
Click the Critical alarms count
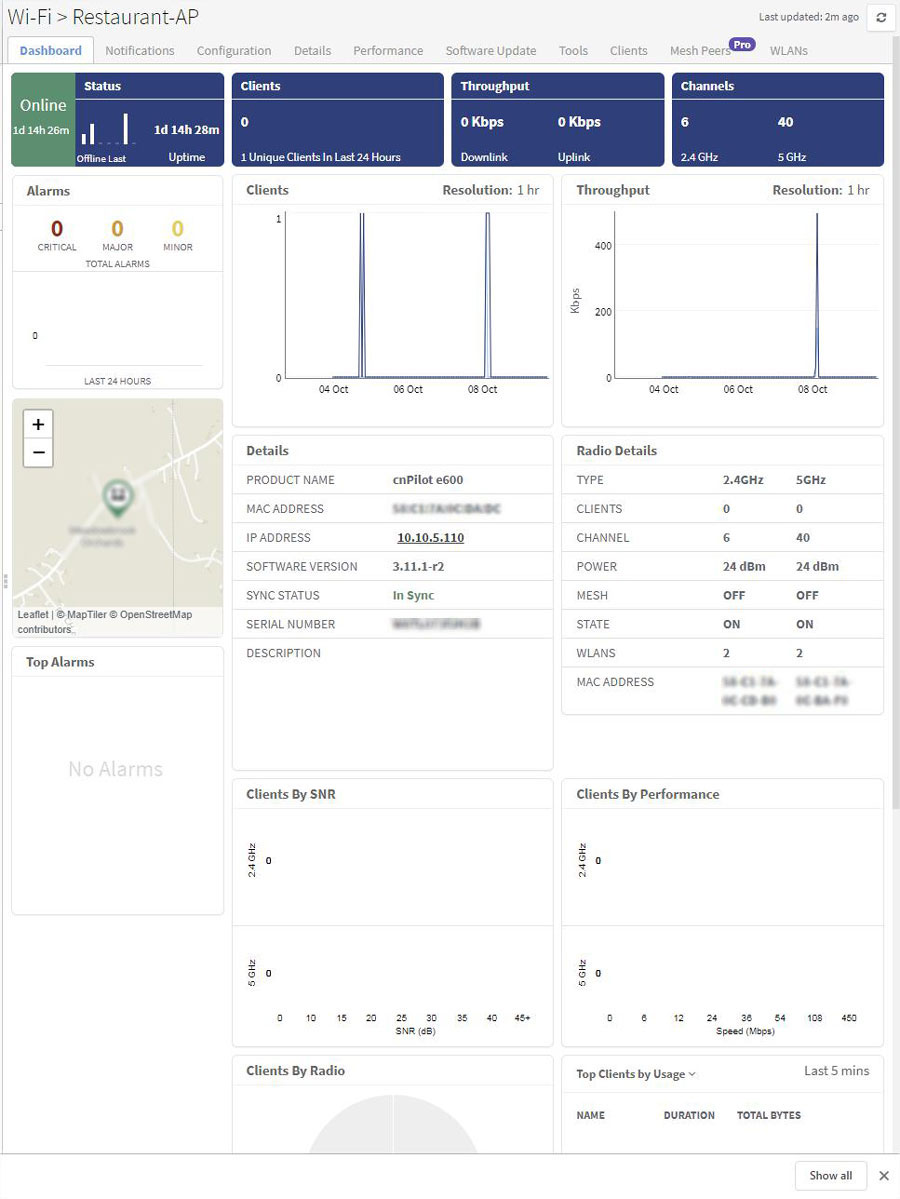[57, 229]
